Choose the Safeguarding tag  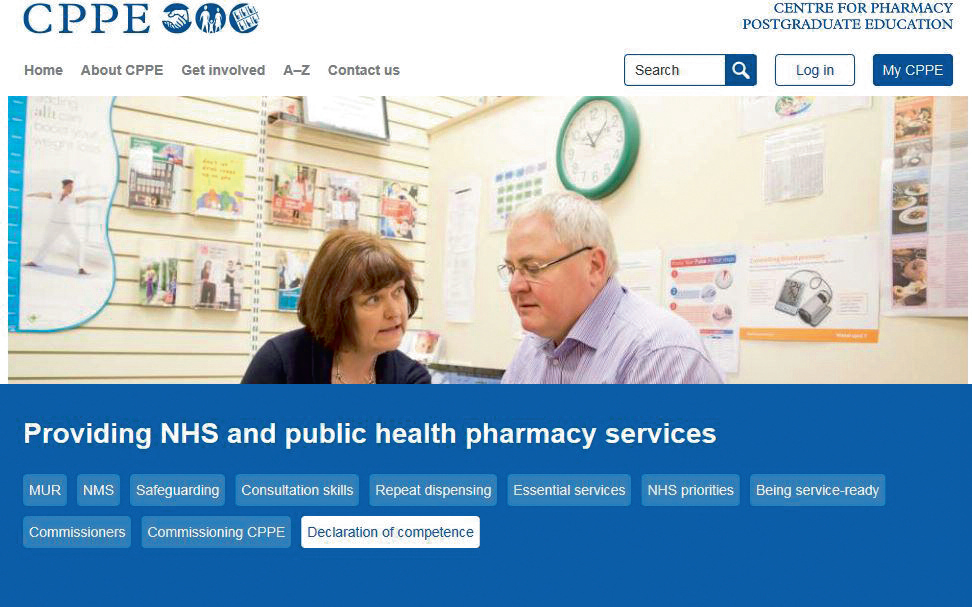pos(177,490)
